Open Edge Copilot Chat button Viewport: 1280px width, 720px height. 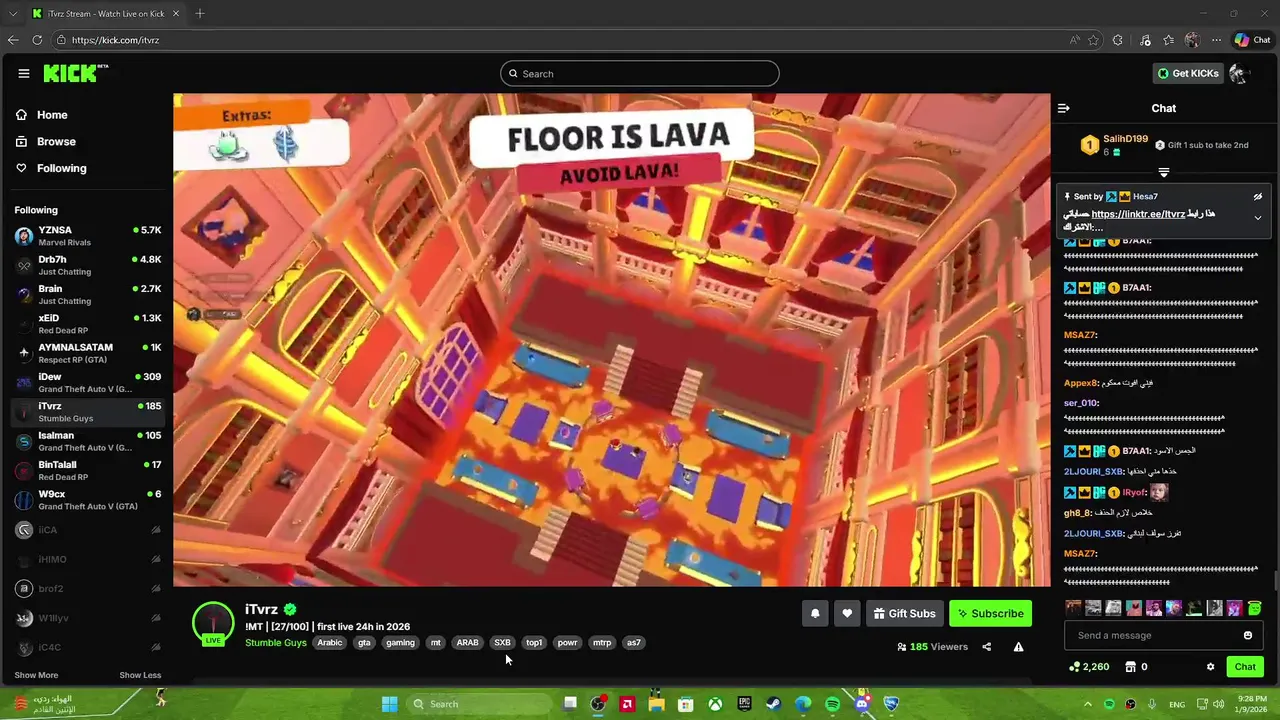tap(1252, 40)
